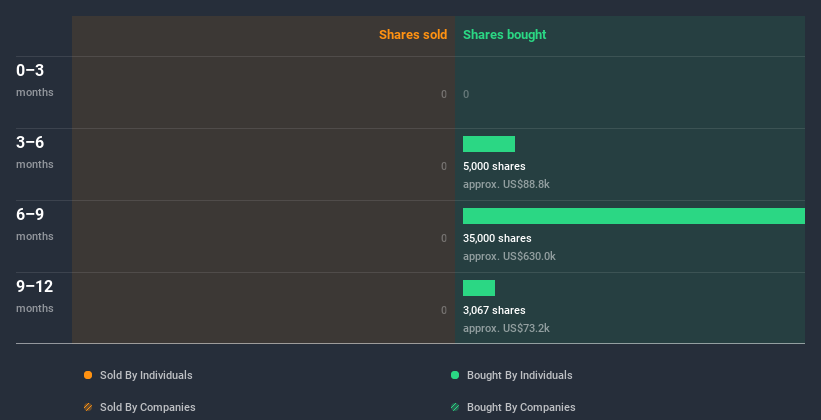
Task: Click the green Bought By Individuals legend dot
Action: [455, 375]
